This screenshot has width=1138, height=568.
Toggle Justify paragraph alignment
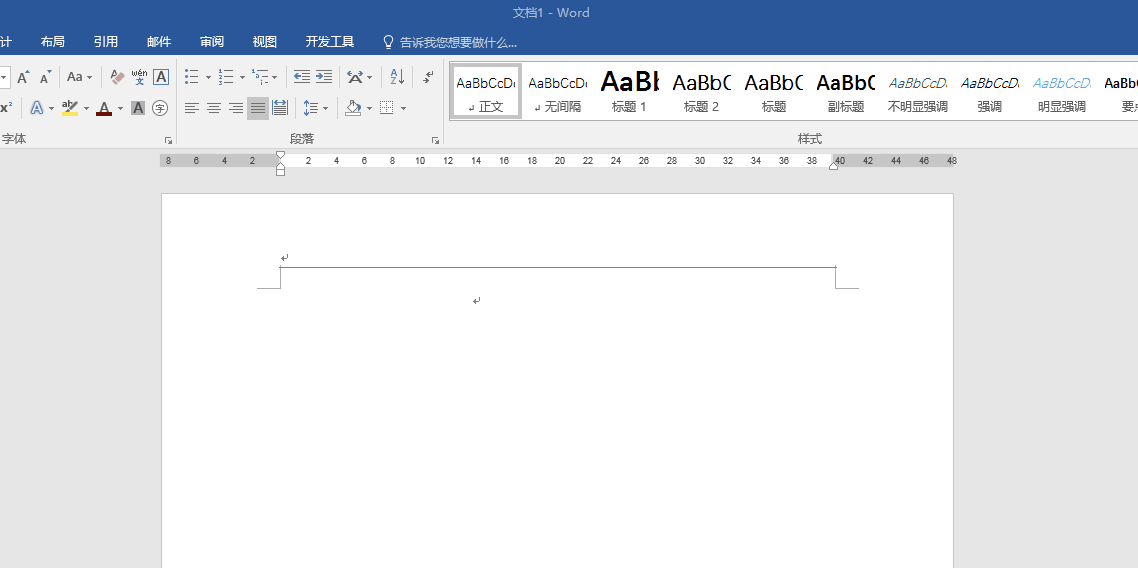(x=258, y=108)
